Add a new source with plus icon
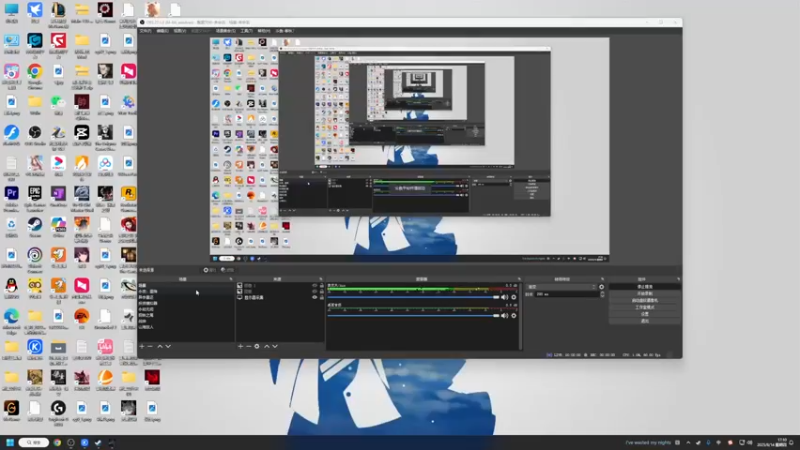 click(x=240, y=346)
